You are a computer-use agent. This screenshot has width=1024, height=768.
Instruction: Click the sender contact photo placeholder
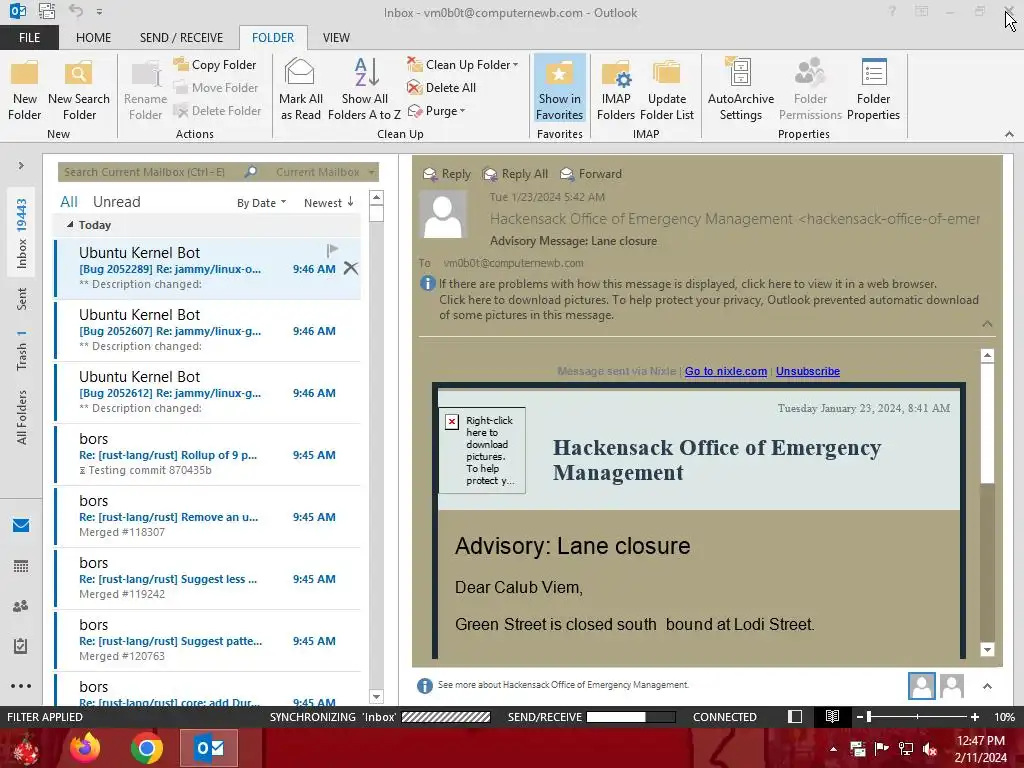(x=443, y=215)
